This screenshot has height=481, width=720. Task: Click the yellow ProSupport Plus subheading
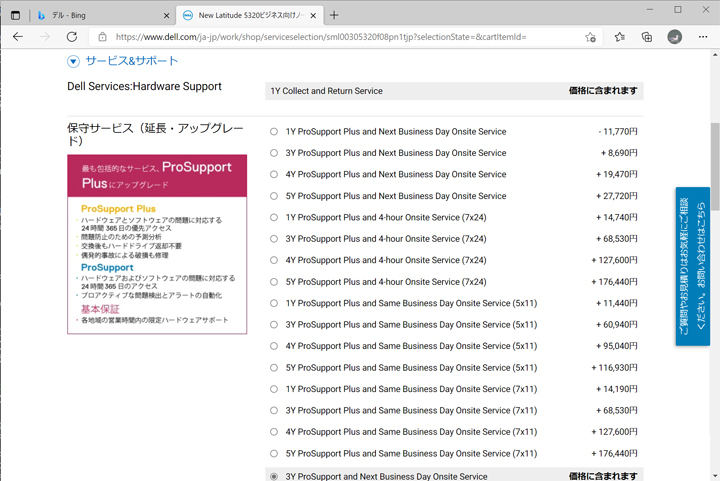pos(118,209)
